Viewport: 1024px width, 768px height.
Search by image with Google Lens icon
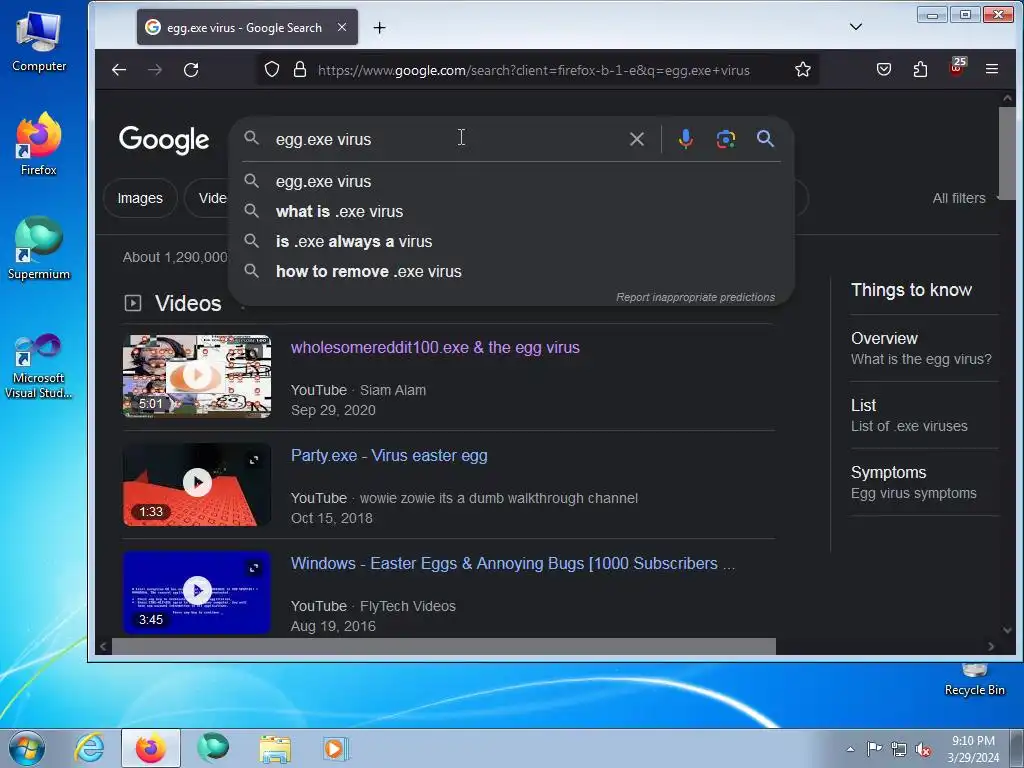[726, 139]
